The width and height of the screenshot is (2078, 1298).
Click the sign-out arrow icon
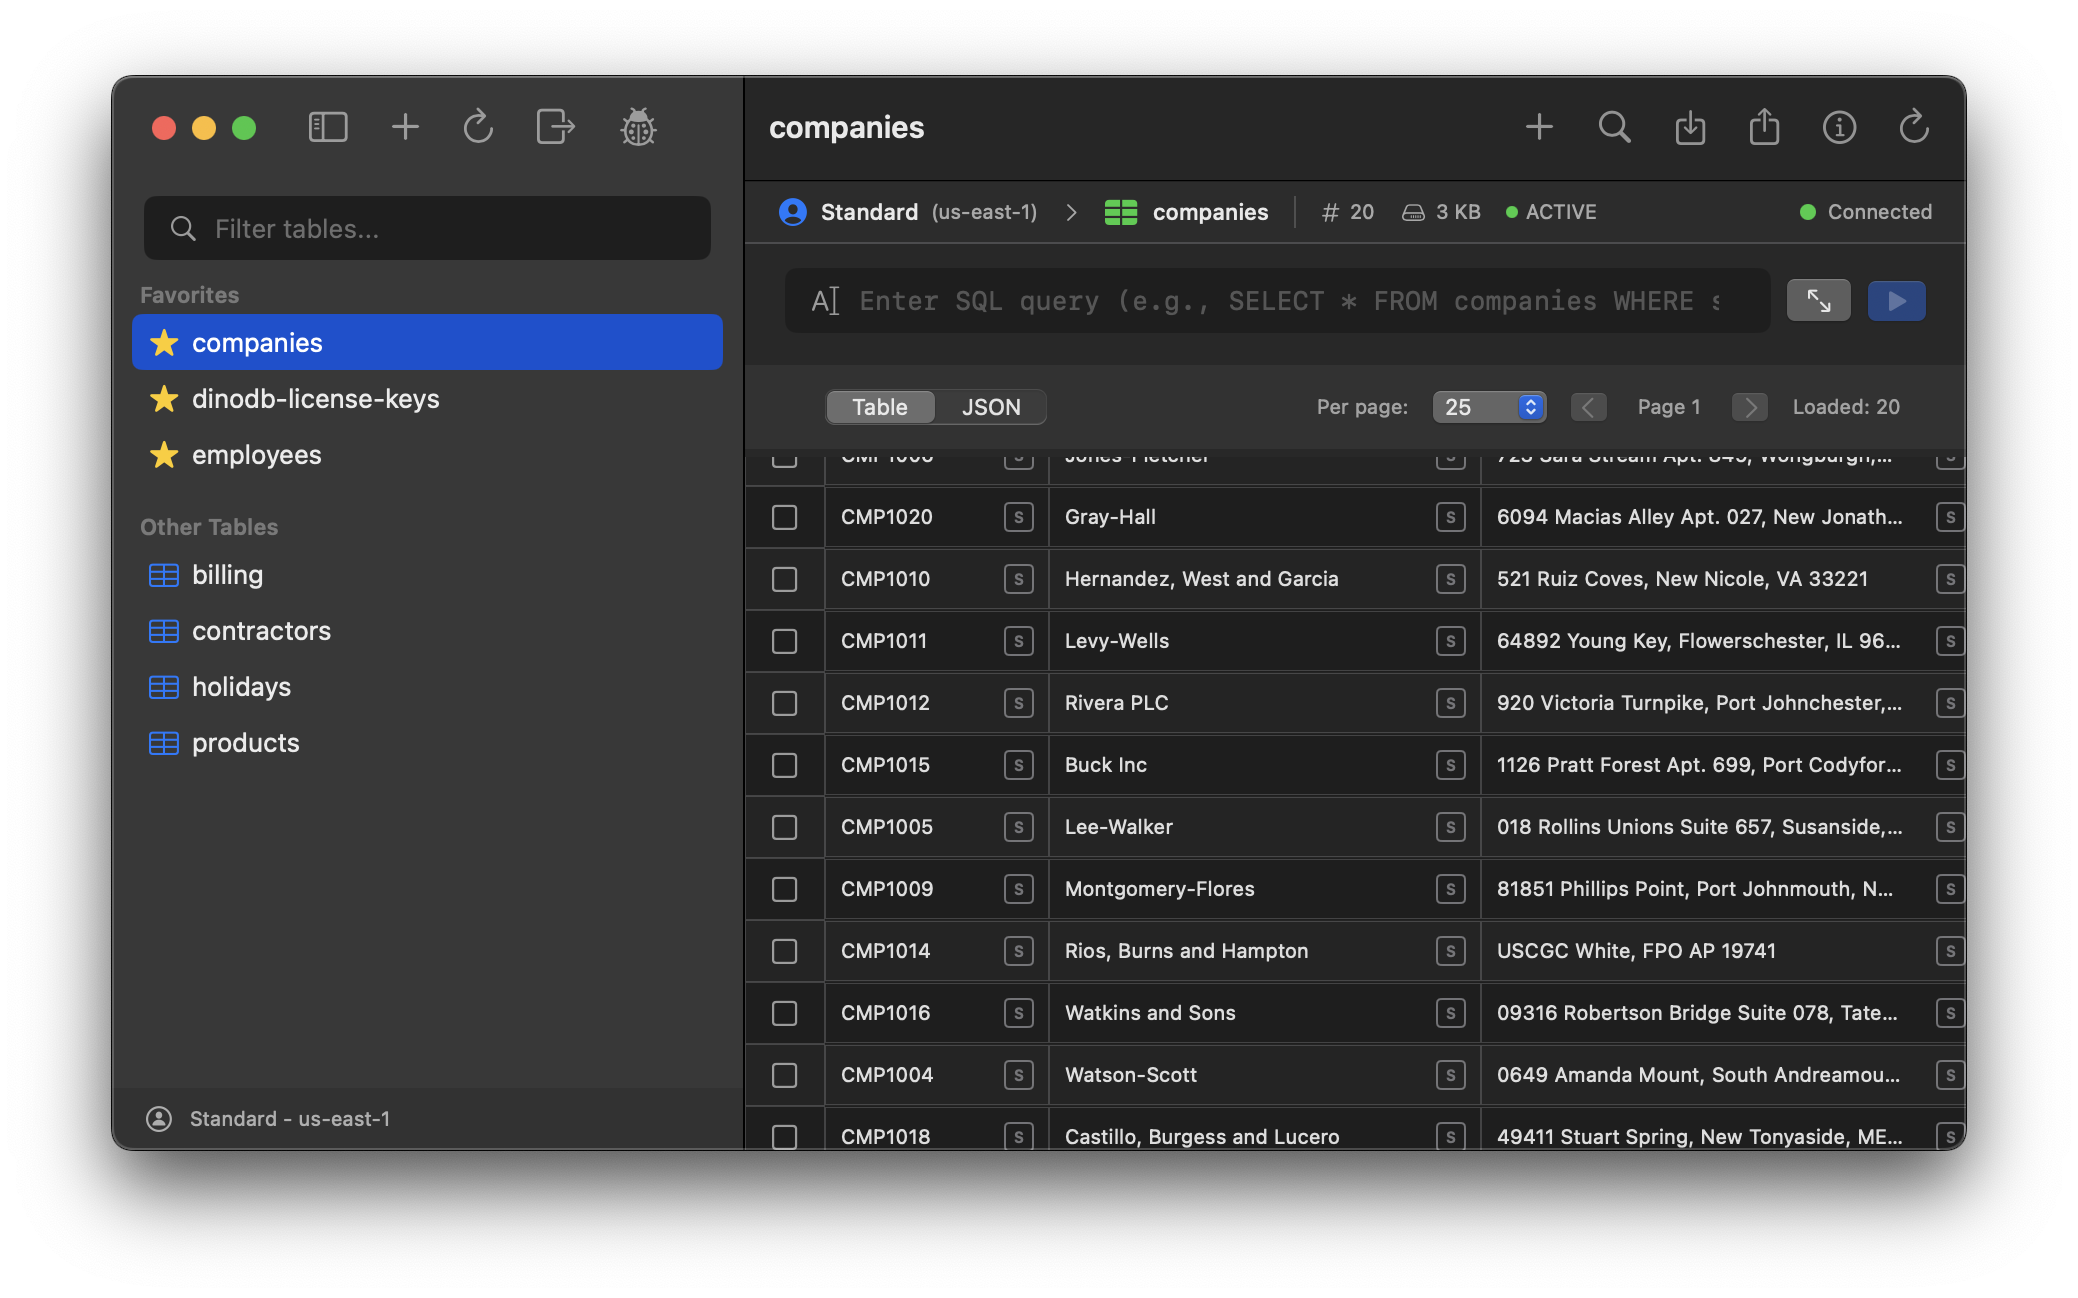coord(555,127)
